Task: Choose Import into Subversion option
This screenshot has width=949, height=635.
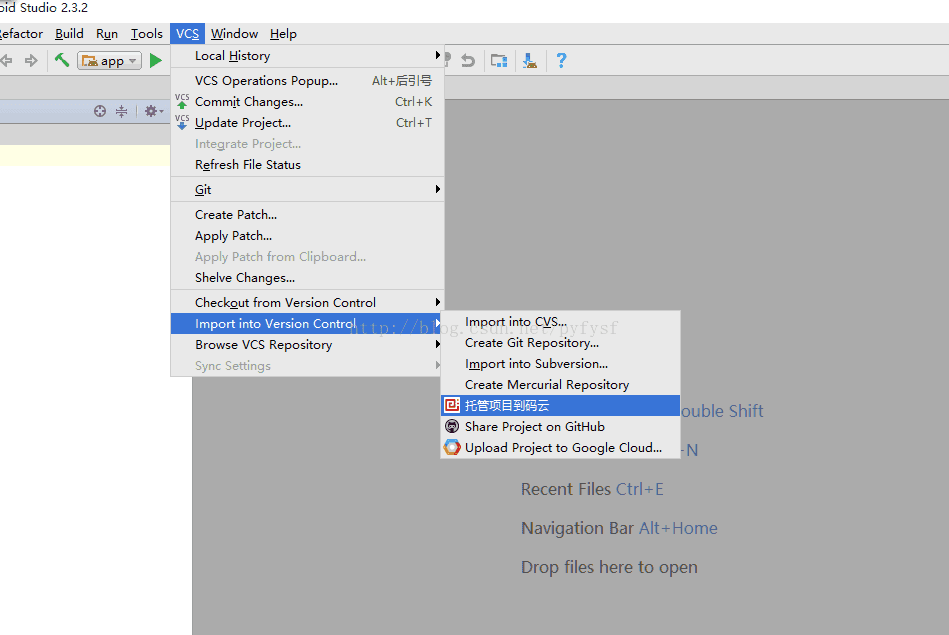Action: click(560, 364)
